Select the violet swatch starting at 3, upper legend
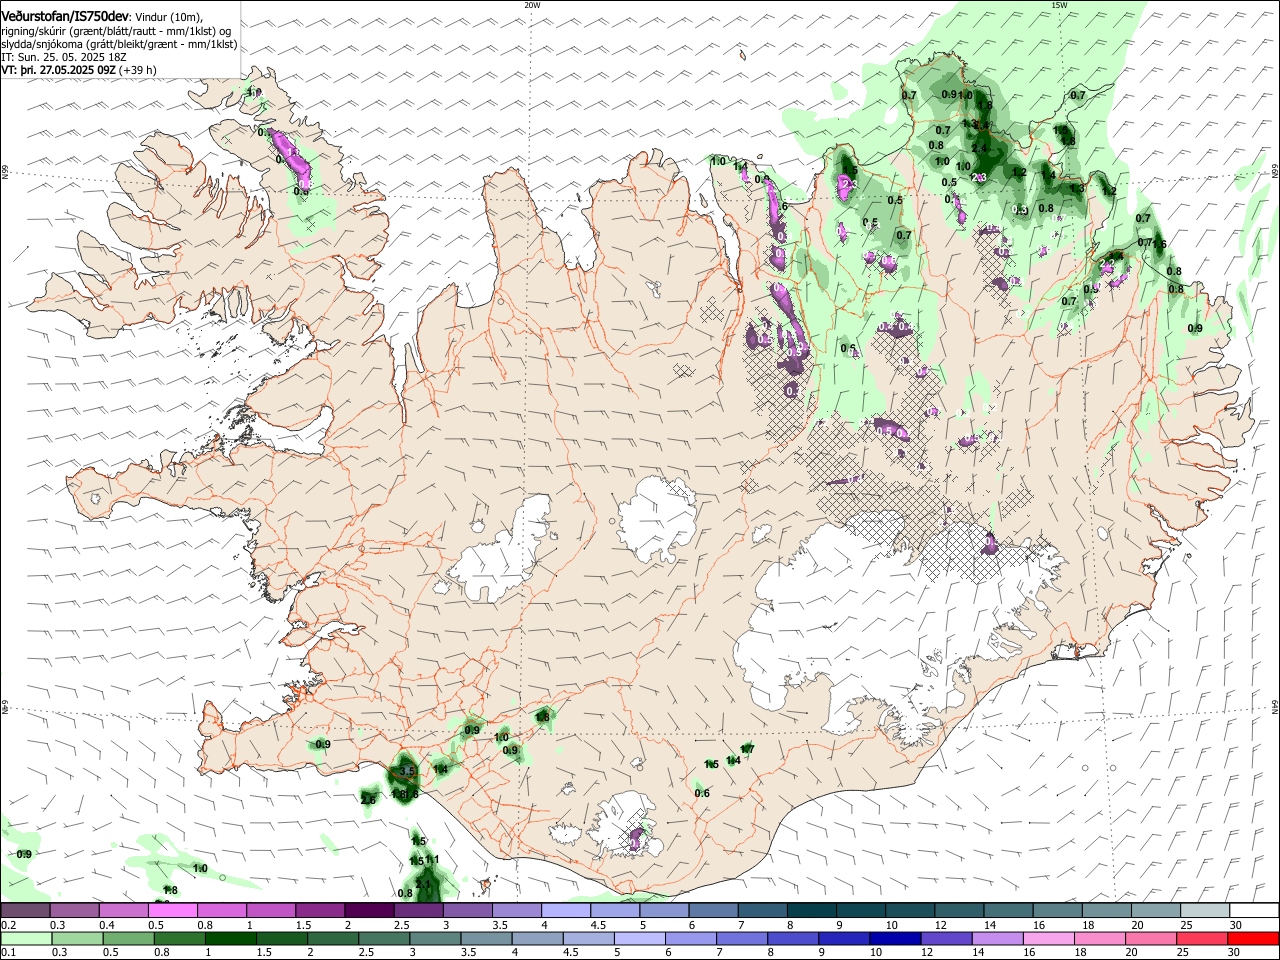The height and width of the screenshot is (960, 1280). coord(467,910)
